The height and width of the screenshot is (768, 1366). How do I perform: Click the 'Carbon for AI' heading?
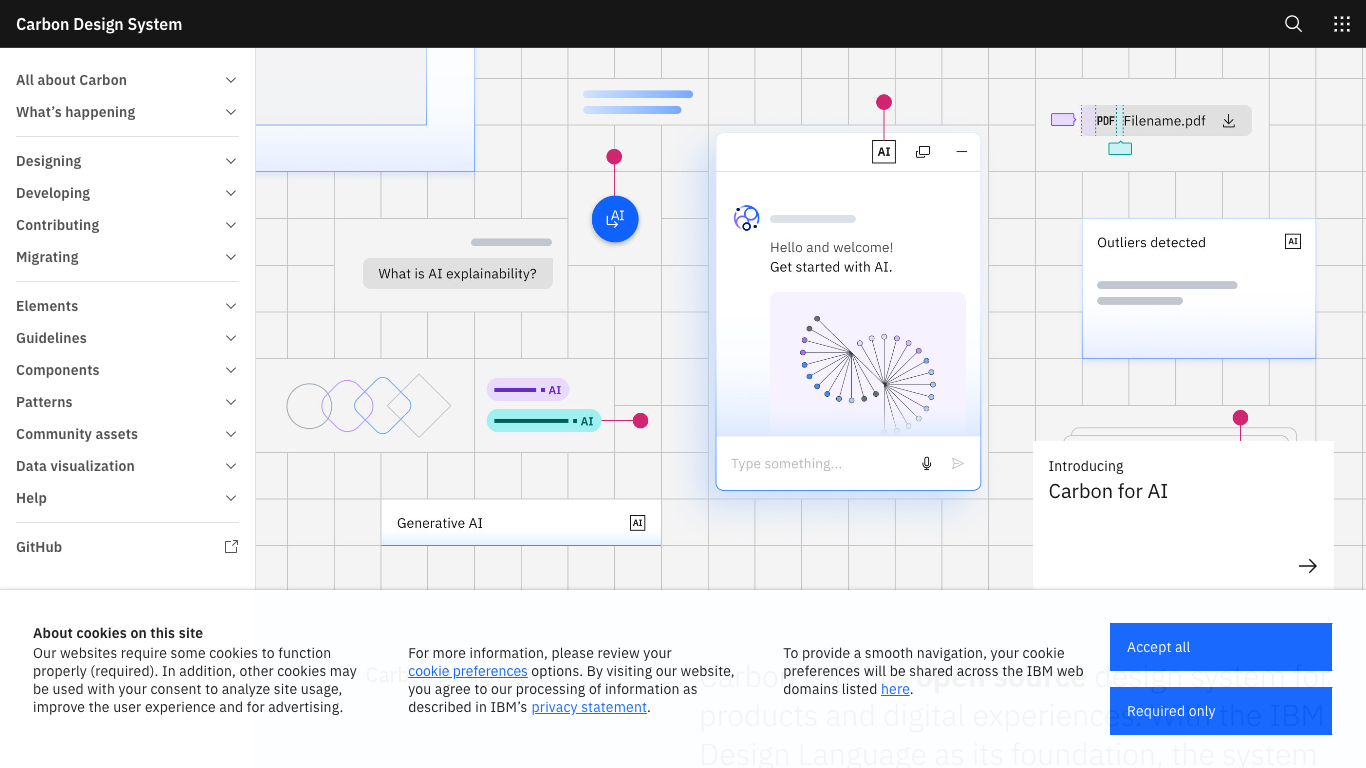click(x=1108, y=491)
